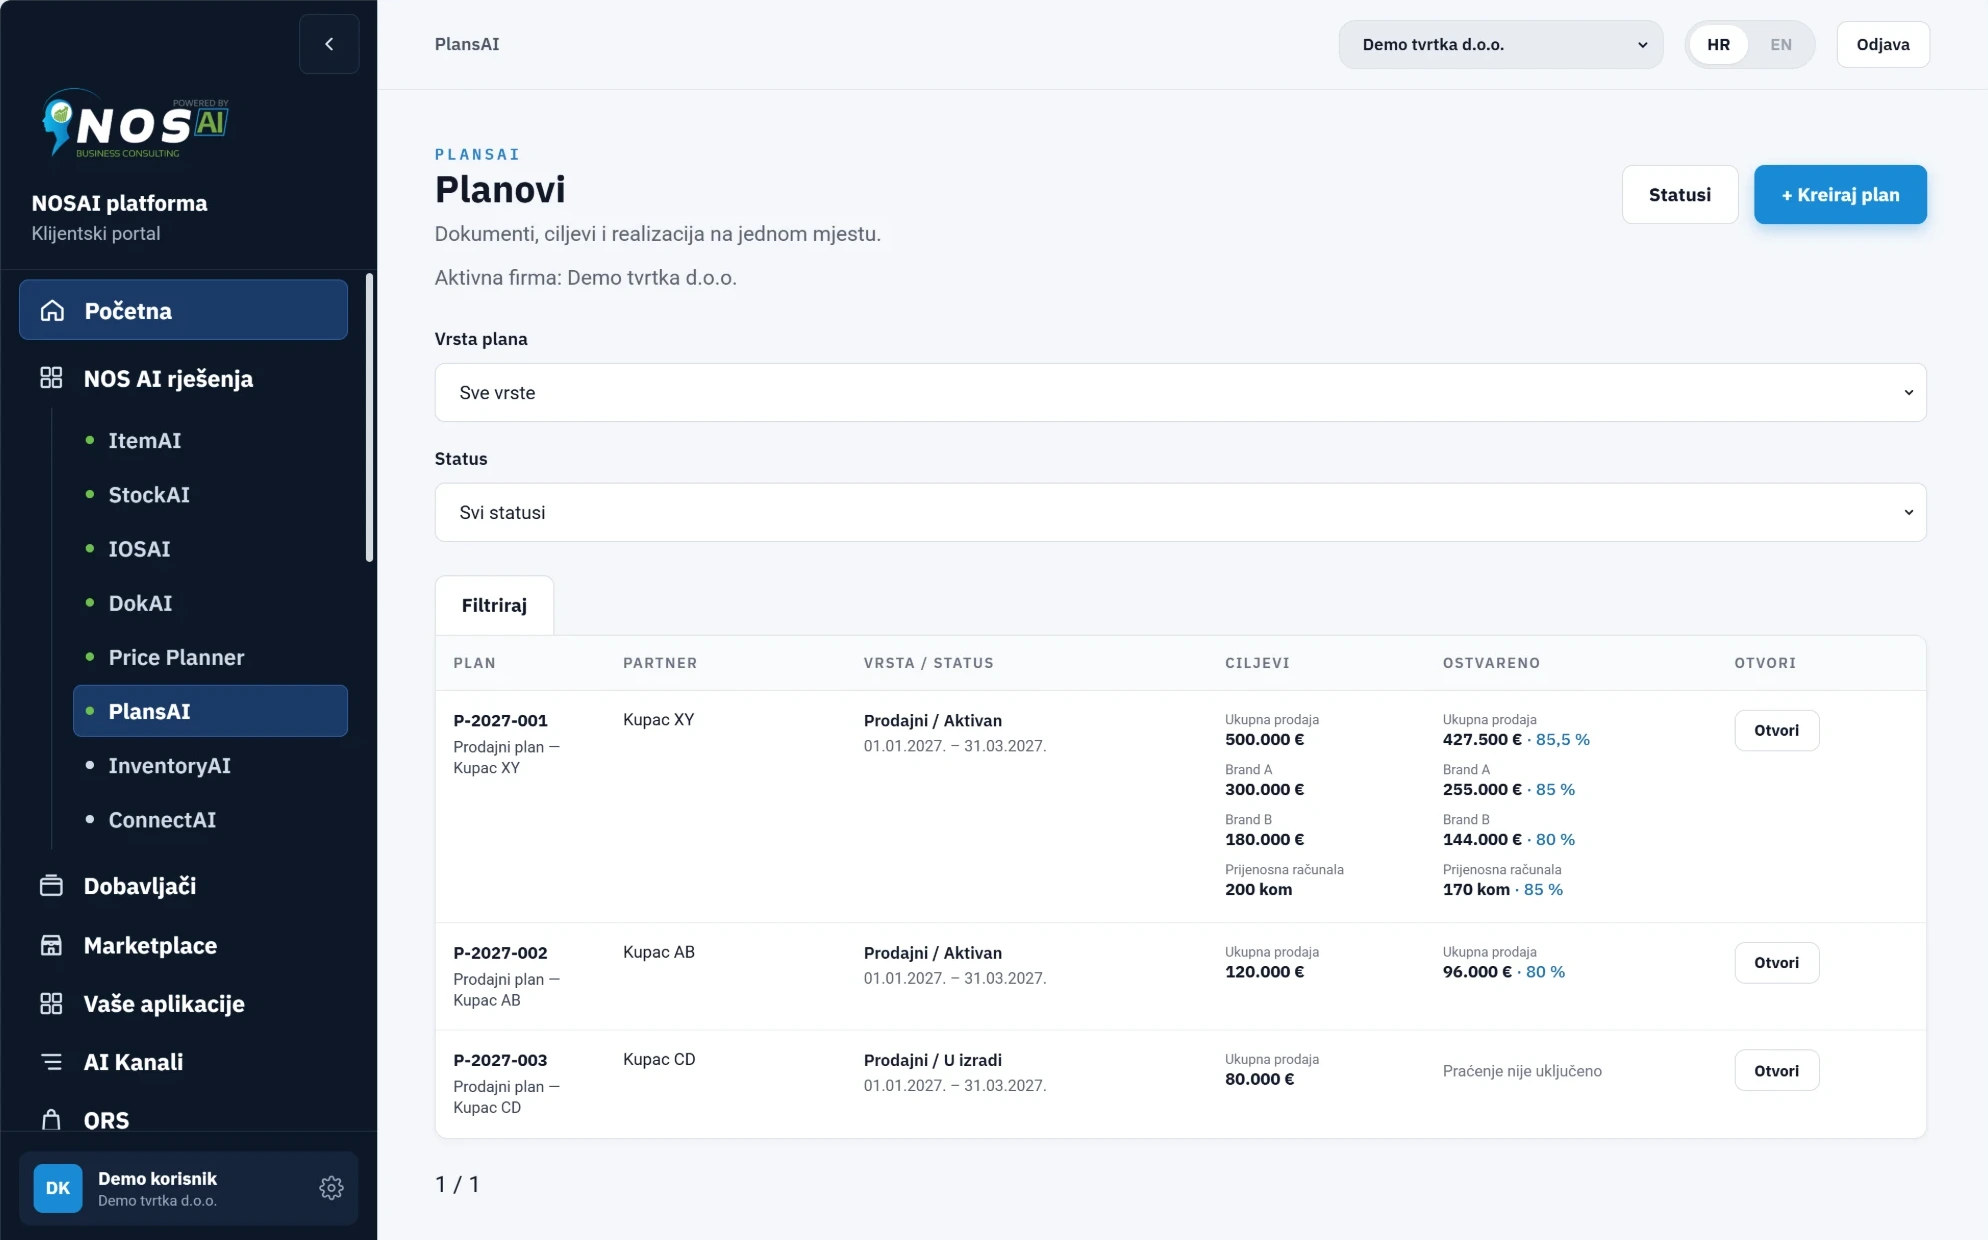Click the NOSAI logo
Image resolution: width=1988 pixels, height=1240 pixels.
[135, 123]
